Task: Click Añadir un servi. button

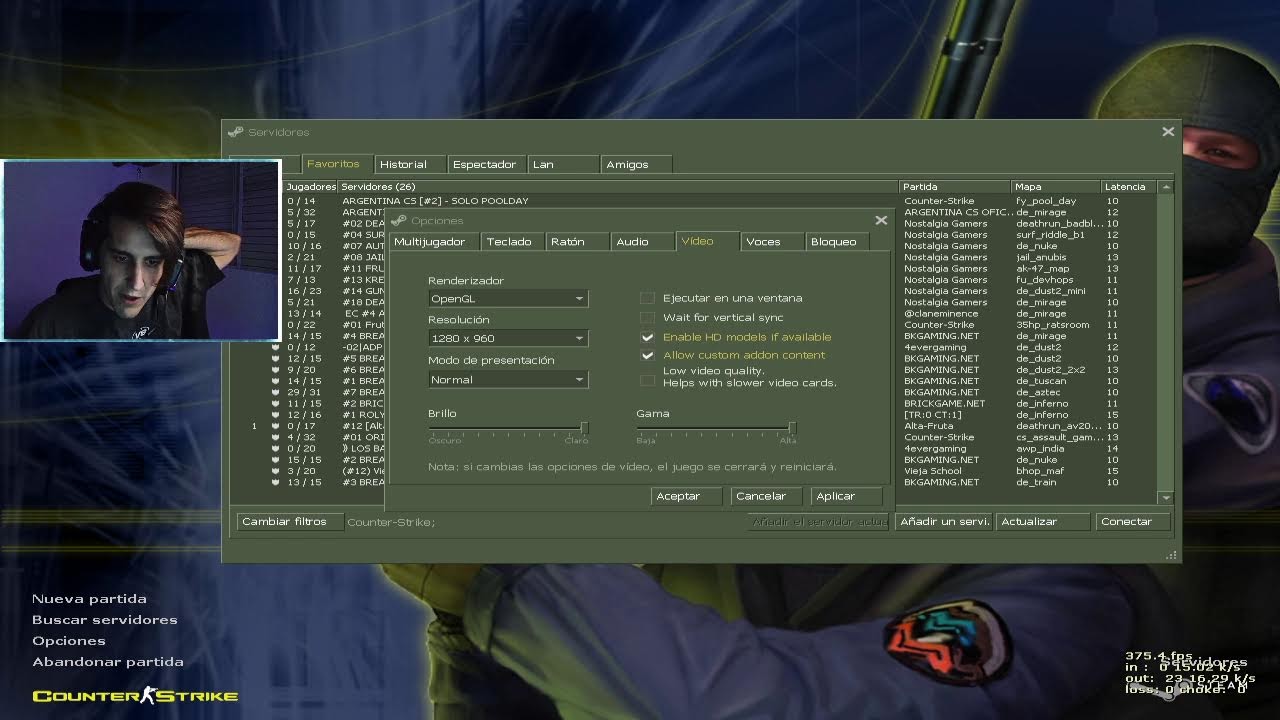Action: (x=943, y=521)
